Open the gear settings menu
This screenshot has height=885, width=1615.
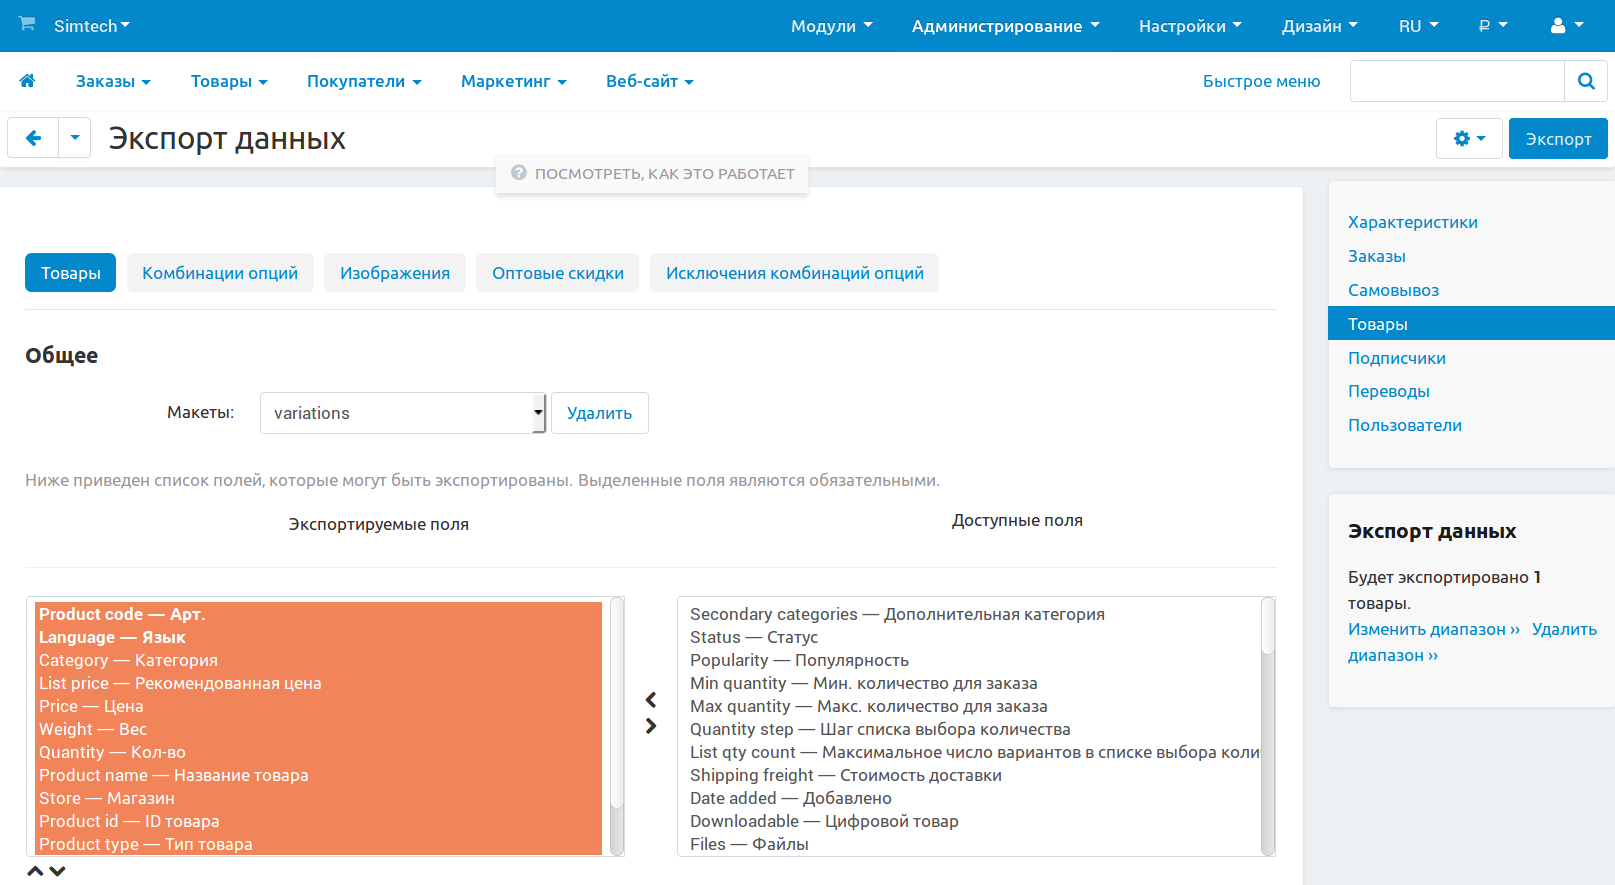click(1468, 139)
